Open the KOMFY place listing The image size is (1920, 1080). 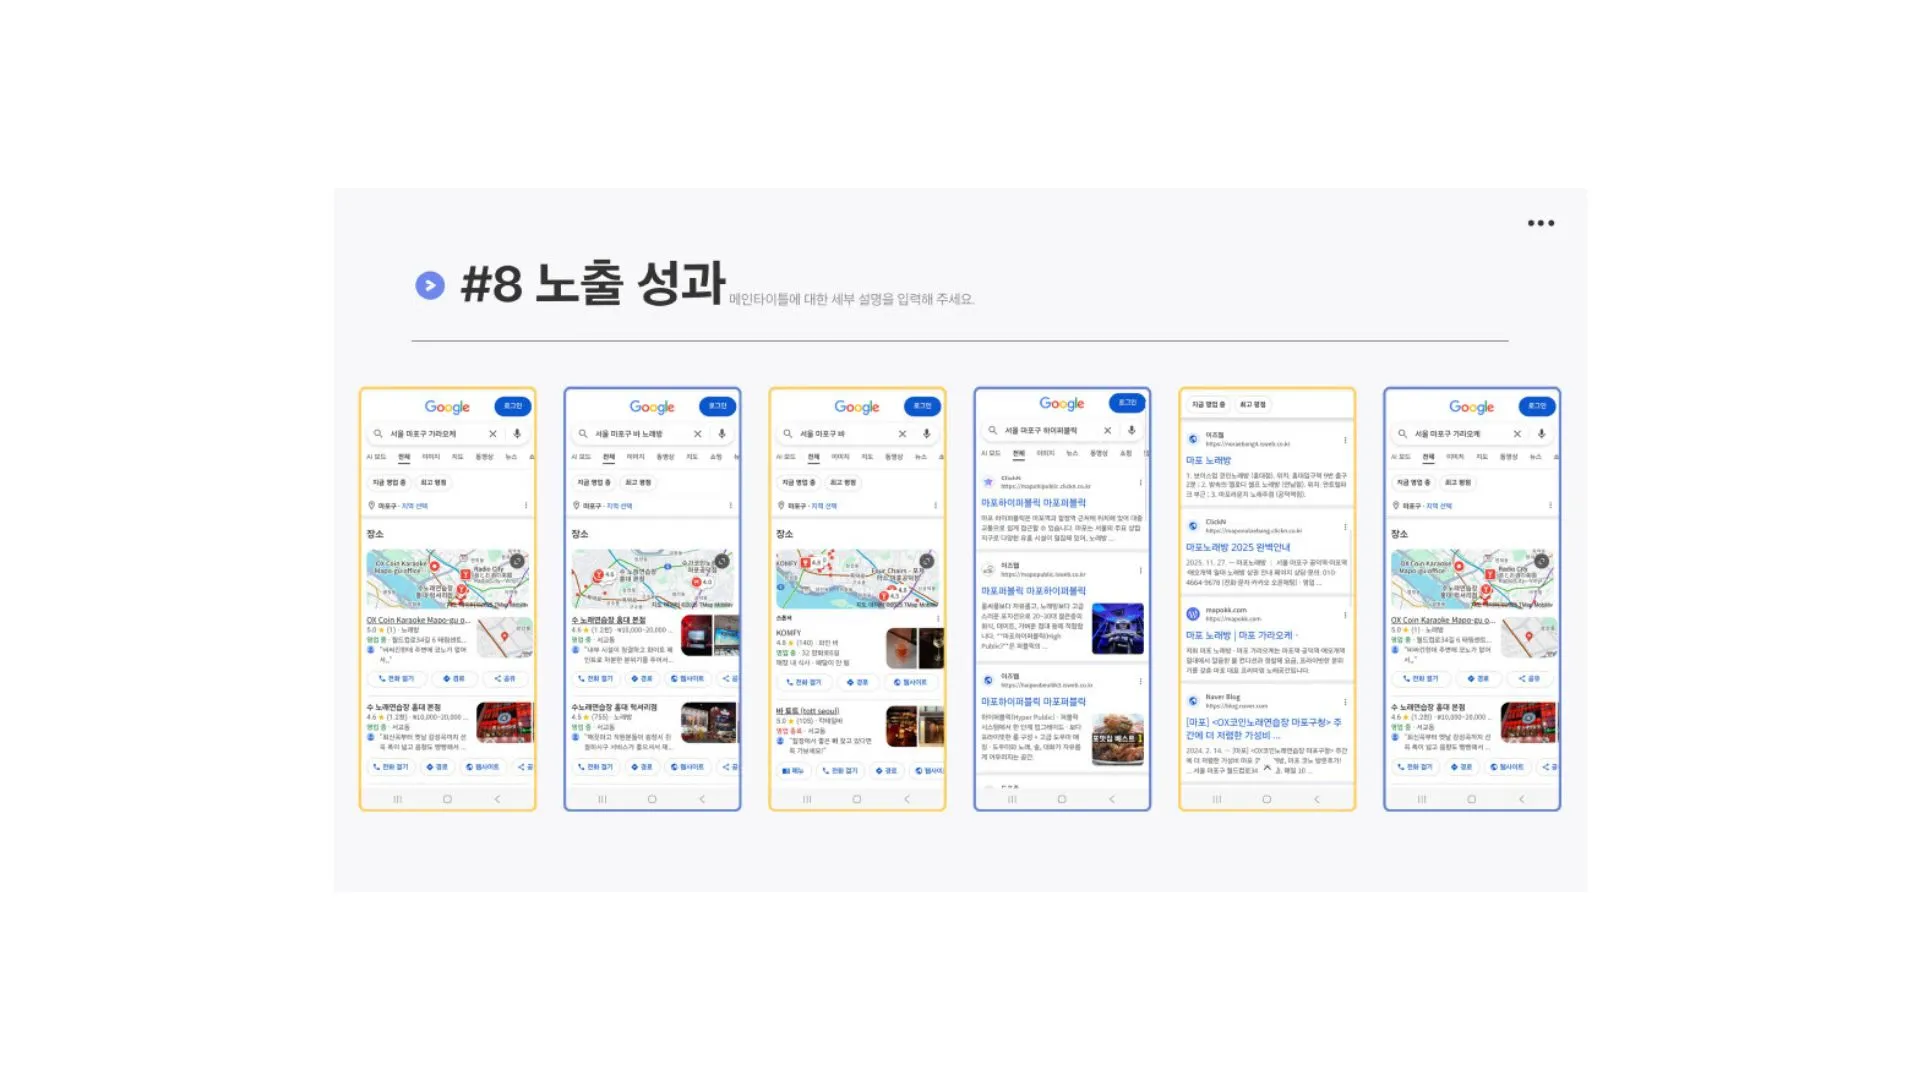[788, 632]
